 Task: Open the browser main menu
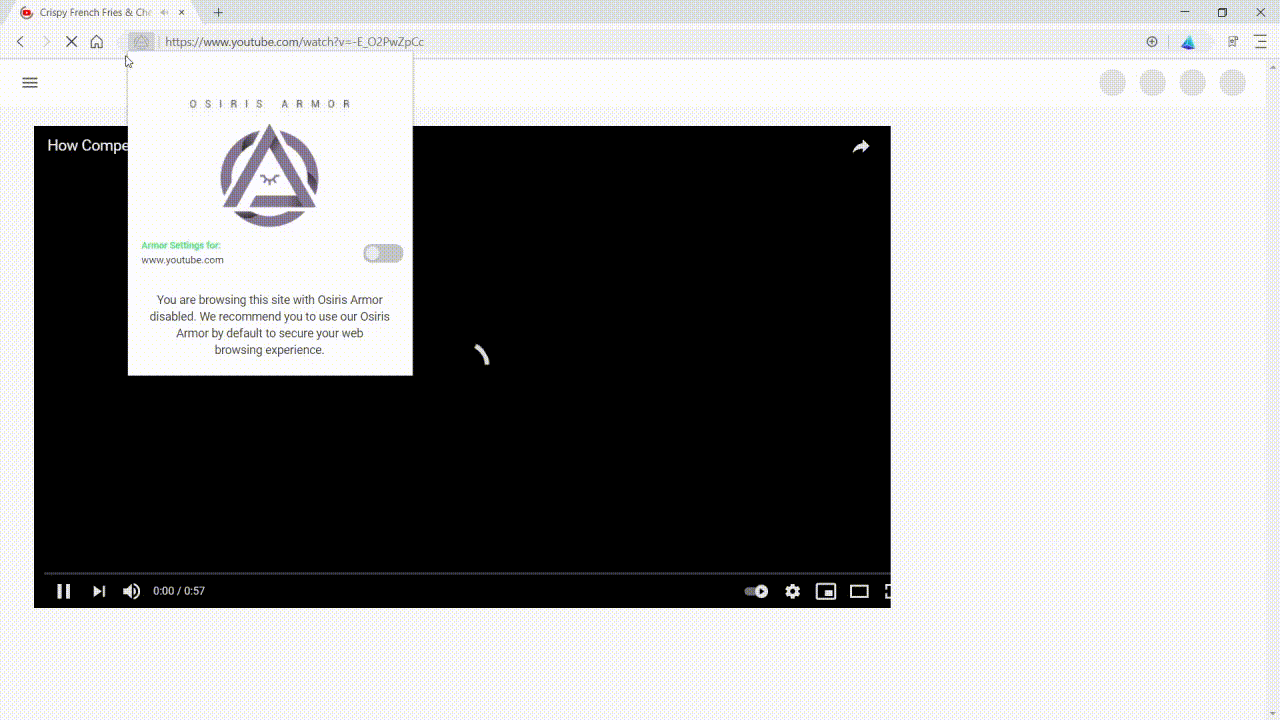pos(1260,42)
